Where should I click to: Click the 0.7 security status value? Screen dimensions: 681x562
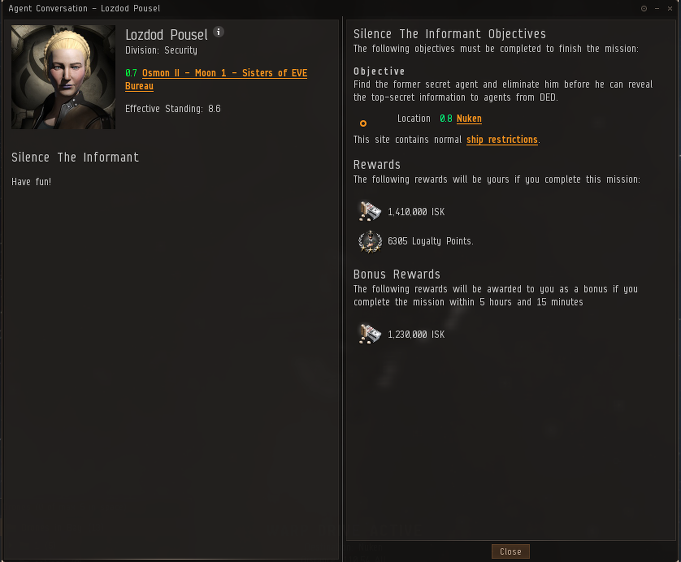click(x=131, y=73)
